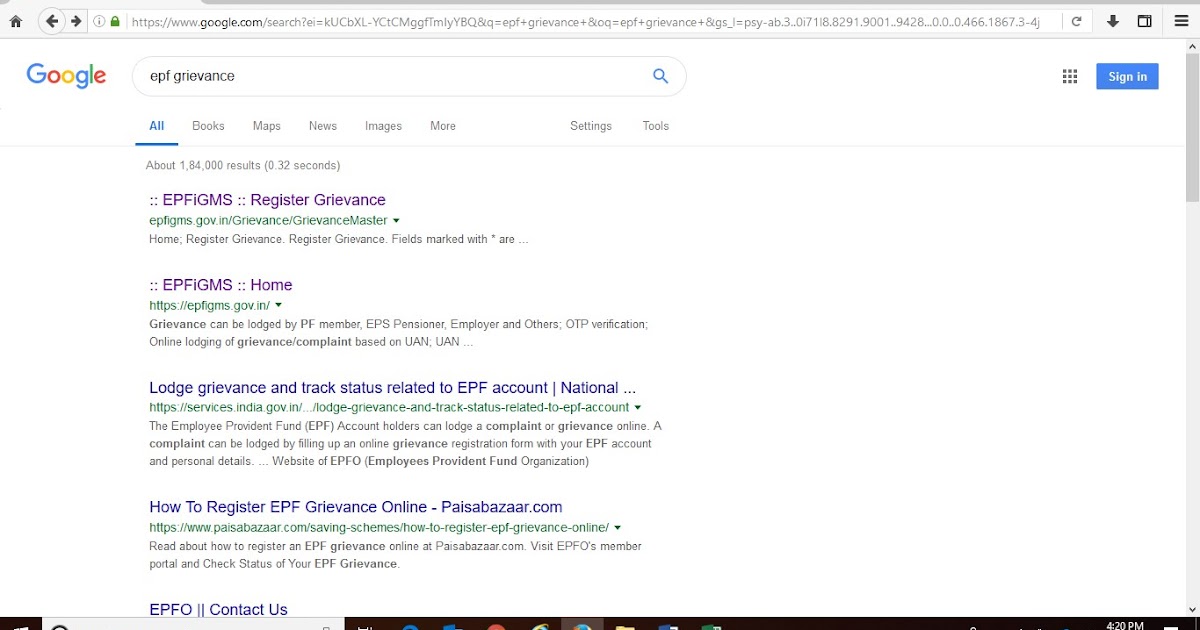Expand arrow next to services.india.gov.in URL
The height and width of the screenshot is (630, 1200).
(638, 408)
